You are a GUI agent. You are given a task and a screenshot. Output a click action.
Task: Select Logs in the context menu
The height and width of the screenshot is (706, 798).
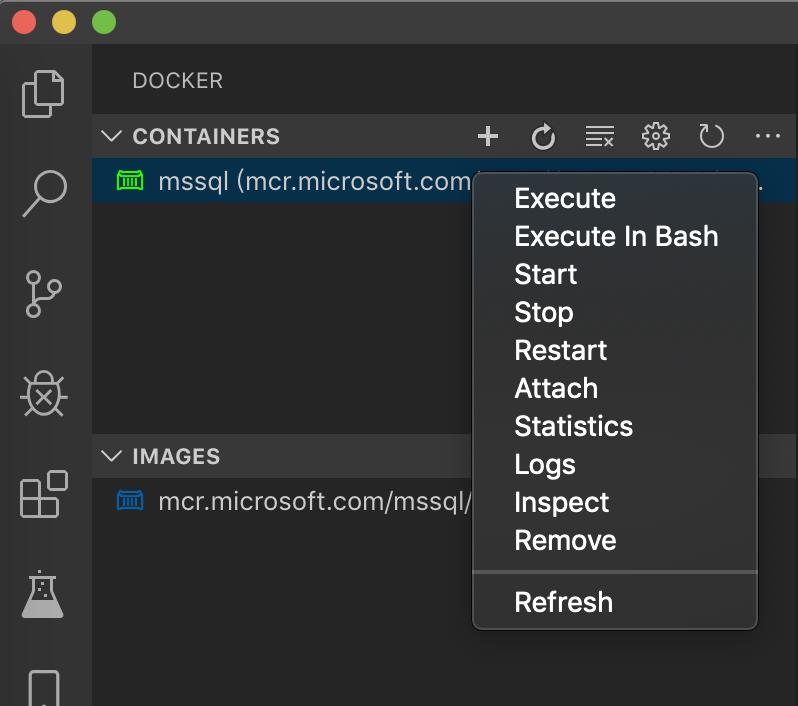(545, 464)
